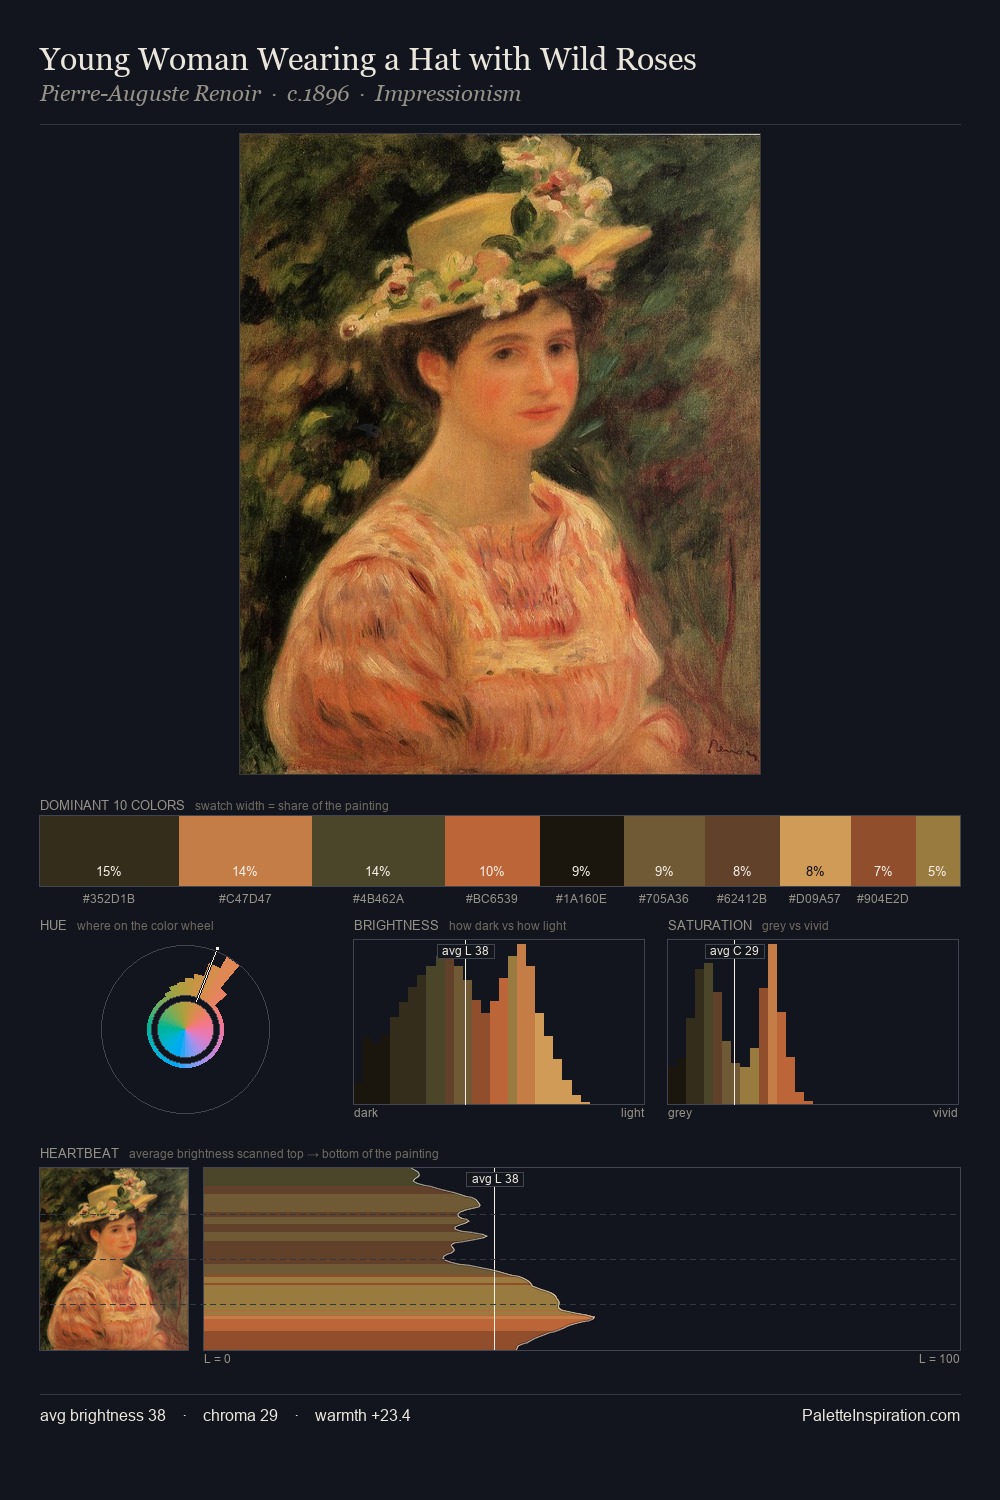Click the 'light' axis label under Brightness
1000x1500 pixels.
(633, 1113)
